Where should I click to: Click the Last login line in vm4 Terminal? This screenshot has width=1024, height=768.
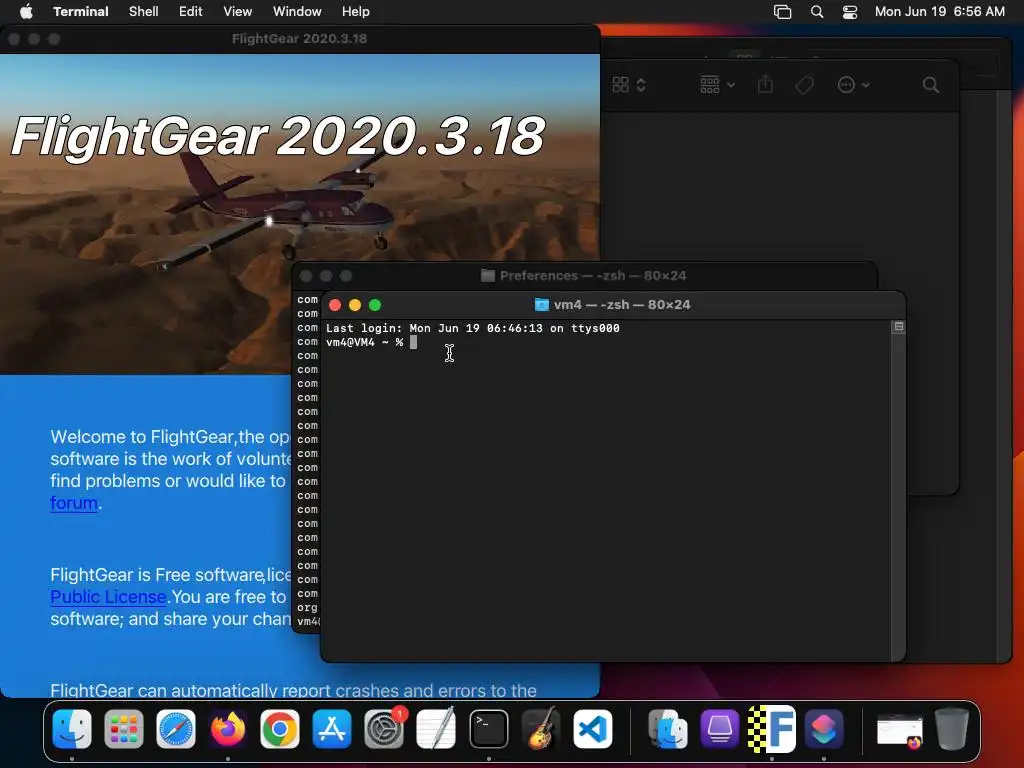coord(473,328)
